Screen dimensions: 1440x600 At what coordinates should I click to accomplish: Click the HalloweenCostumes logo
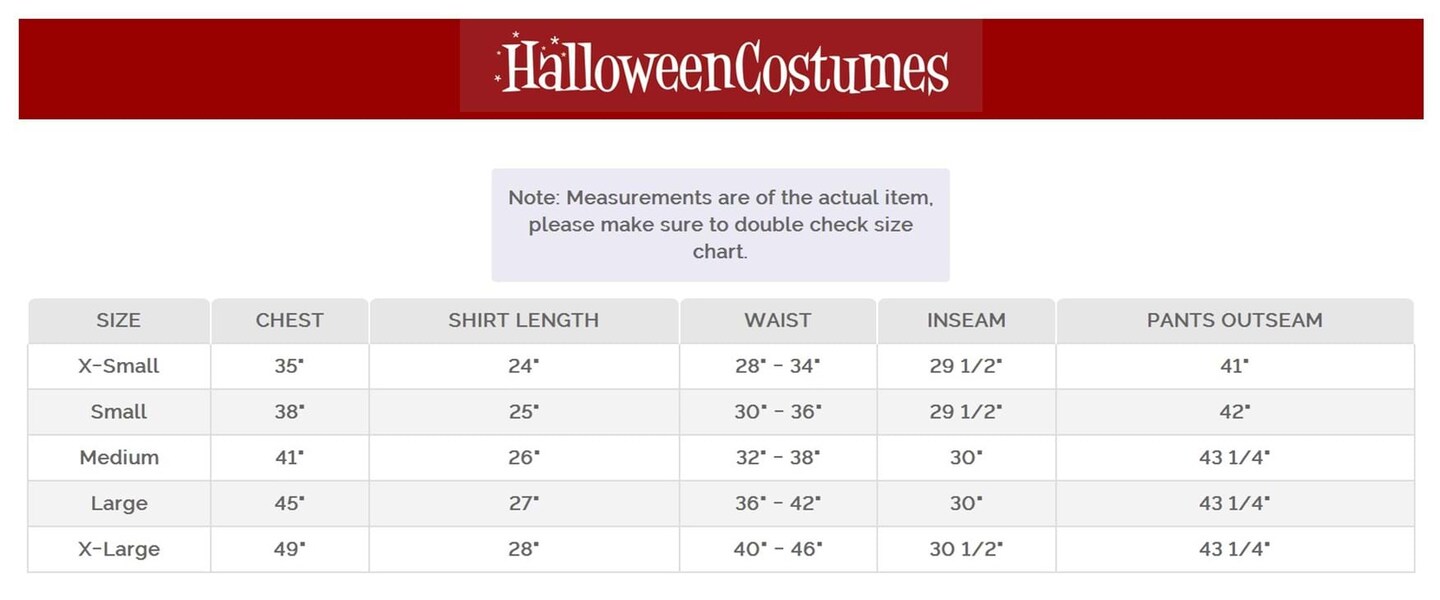tap(721, 66)
